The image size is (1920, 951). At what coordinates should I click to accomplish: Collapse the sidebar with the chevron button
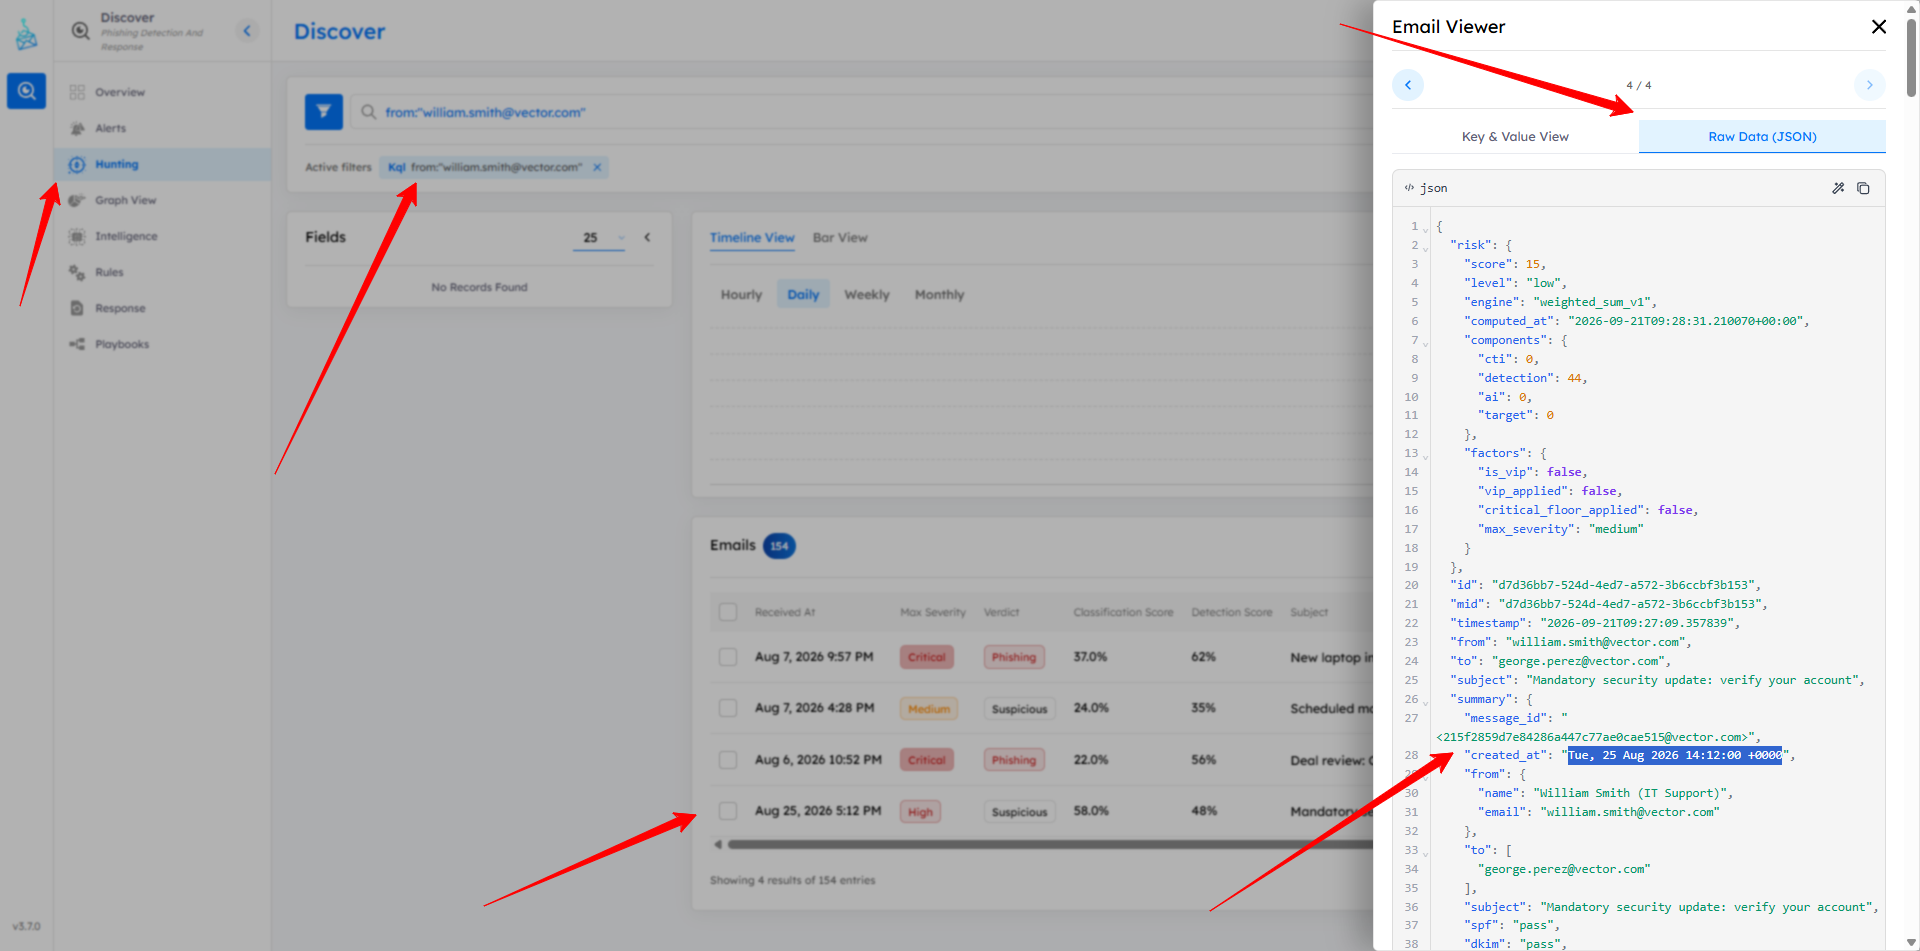pos(247,31)
